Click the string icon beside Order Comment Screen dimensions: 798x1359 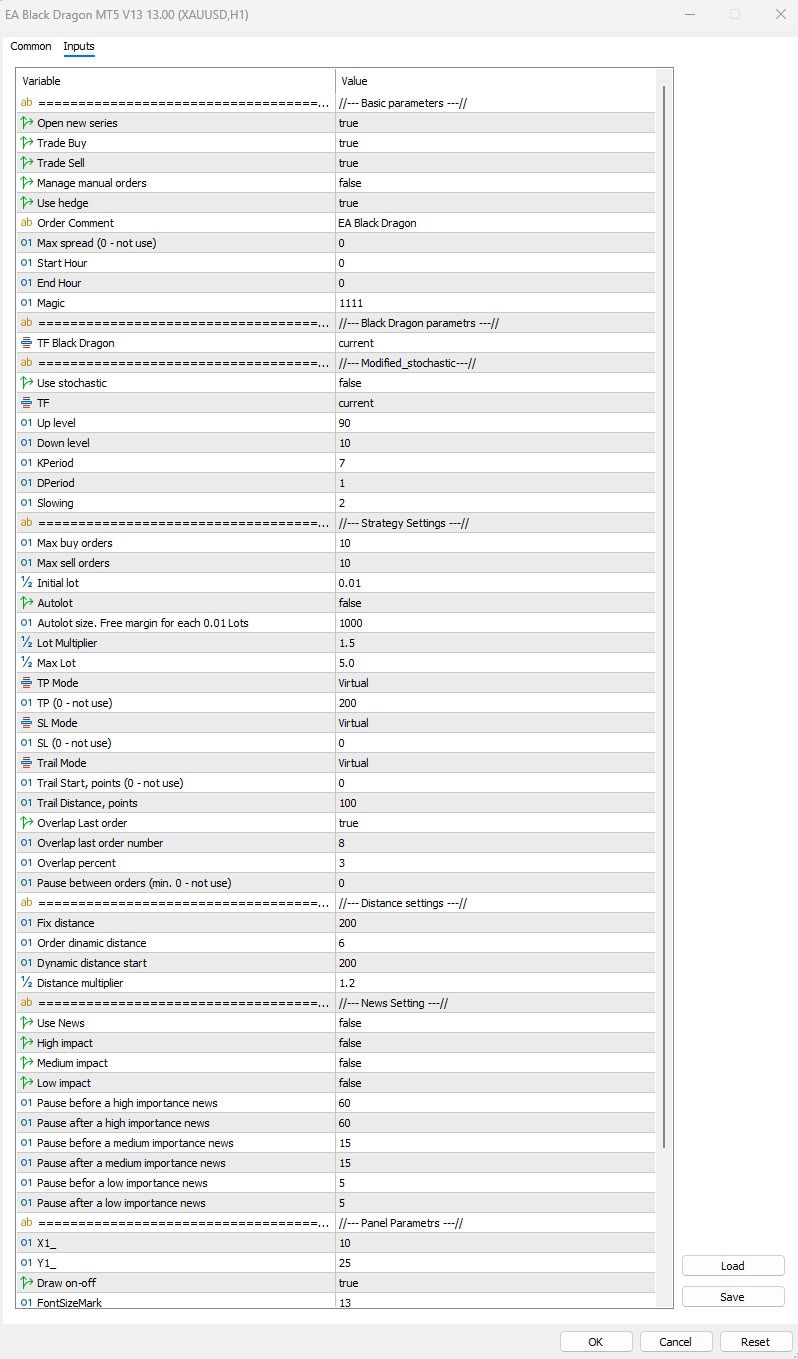(27, 223)
